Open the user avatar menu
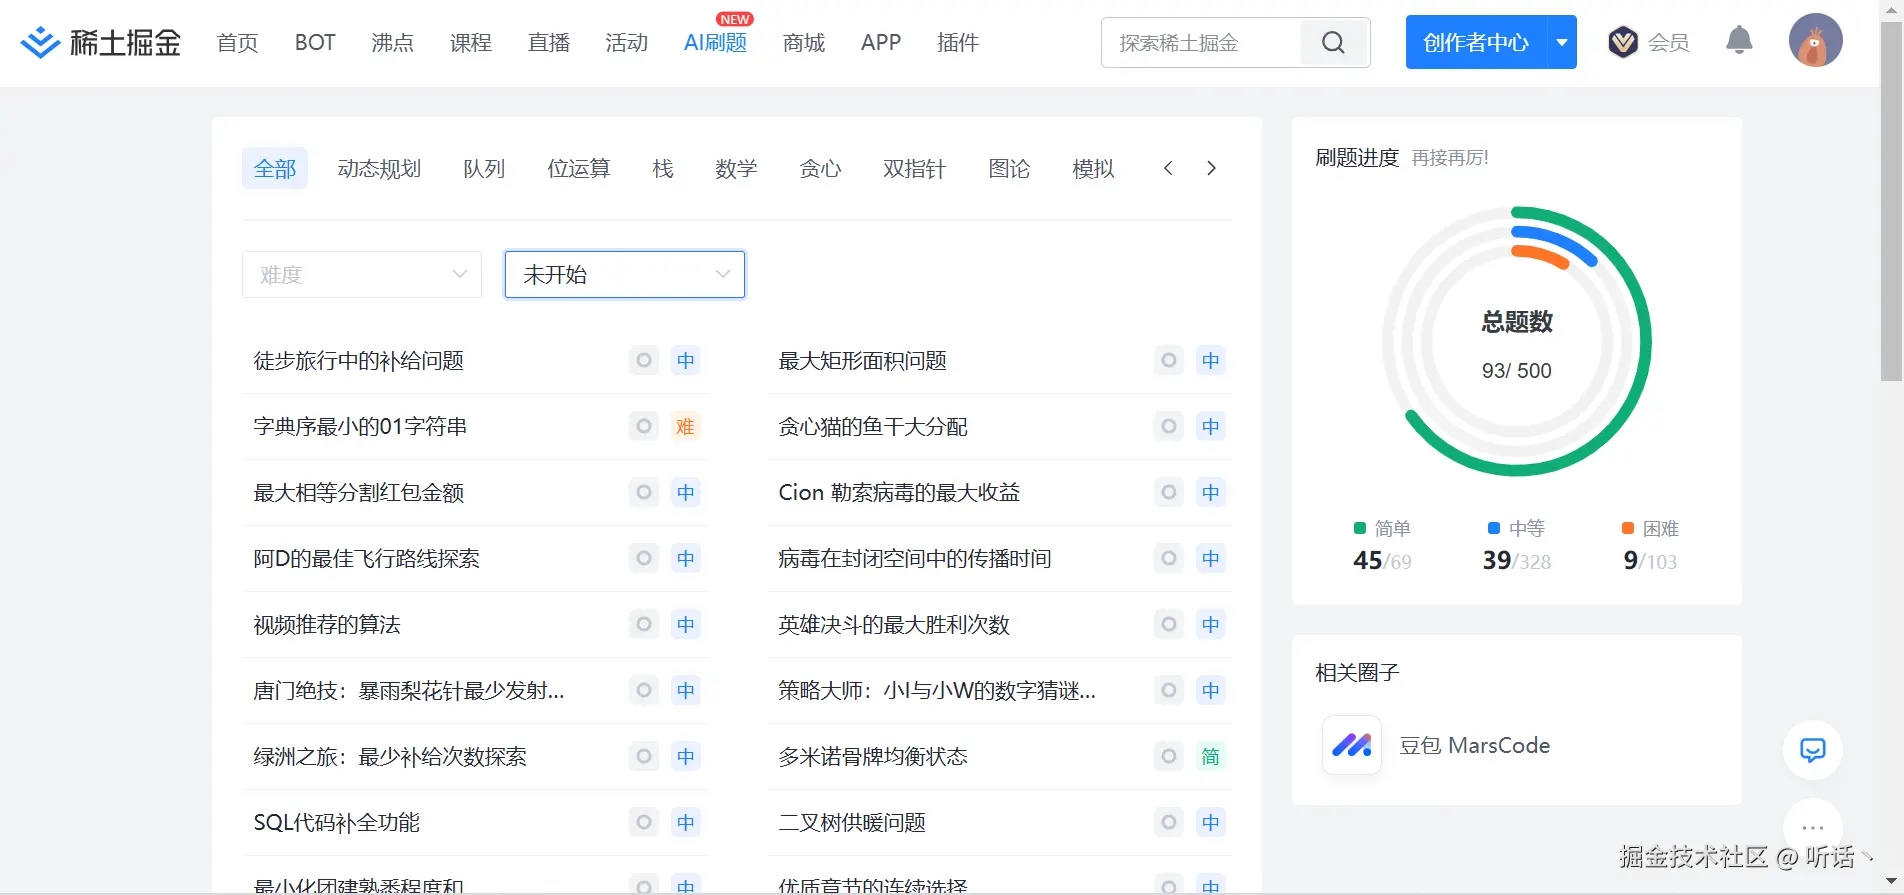Image resolution: width=1904 pixels, height=895 pixels. (1815, 41)
